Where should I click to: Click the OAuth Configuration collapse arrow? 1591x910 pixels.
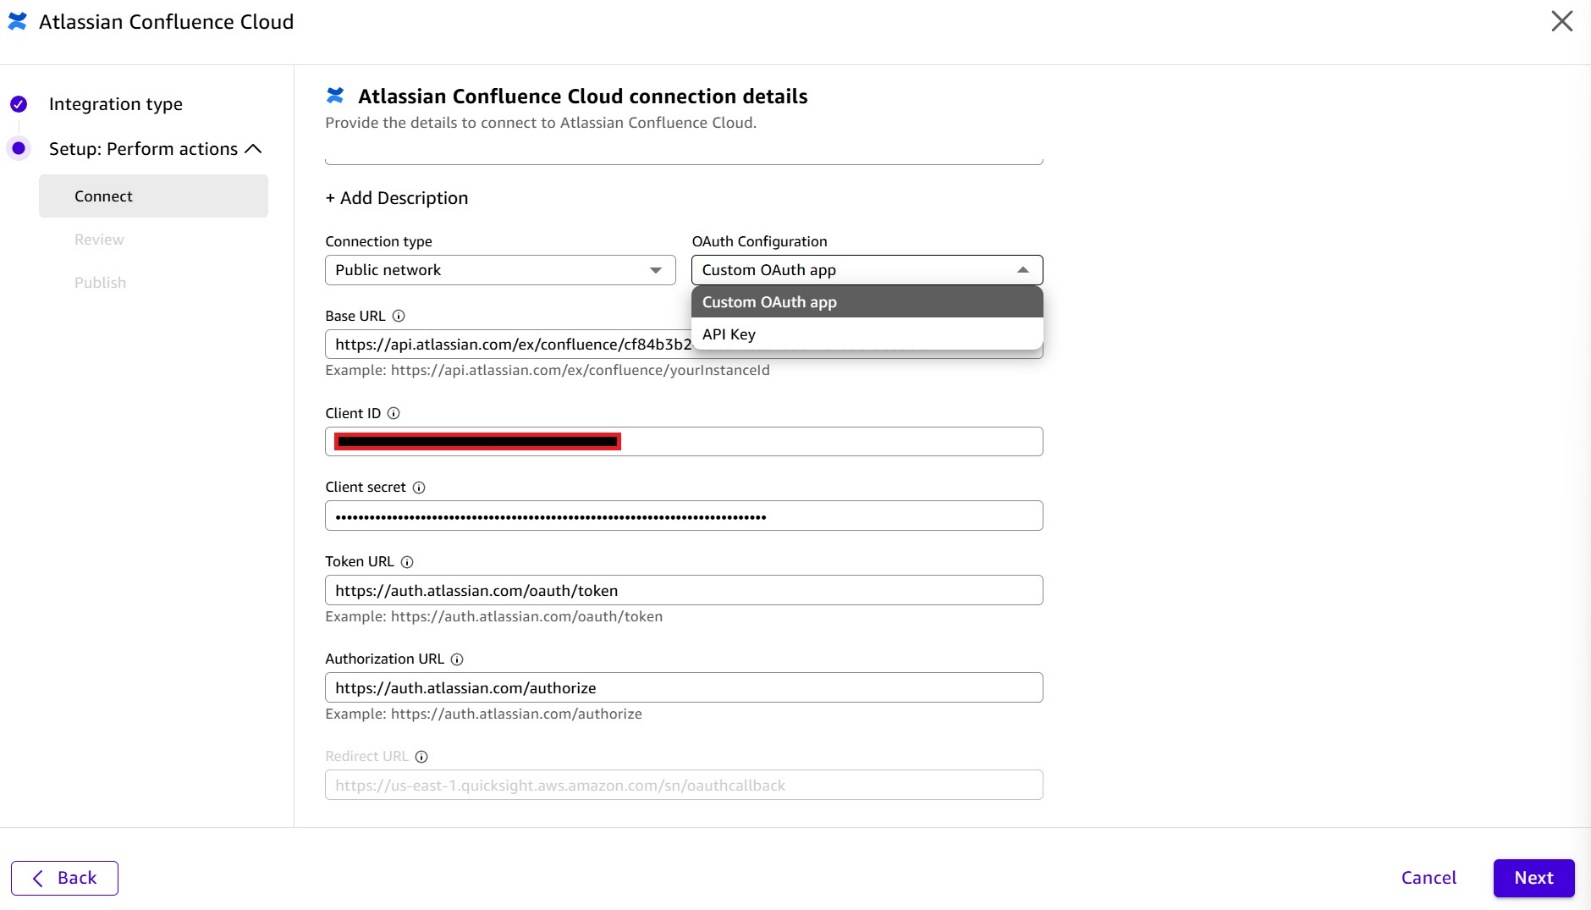point(1022,270)
